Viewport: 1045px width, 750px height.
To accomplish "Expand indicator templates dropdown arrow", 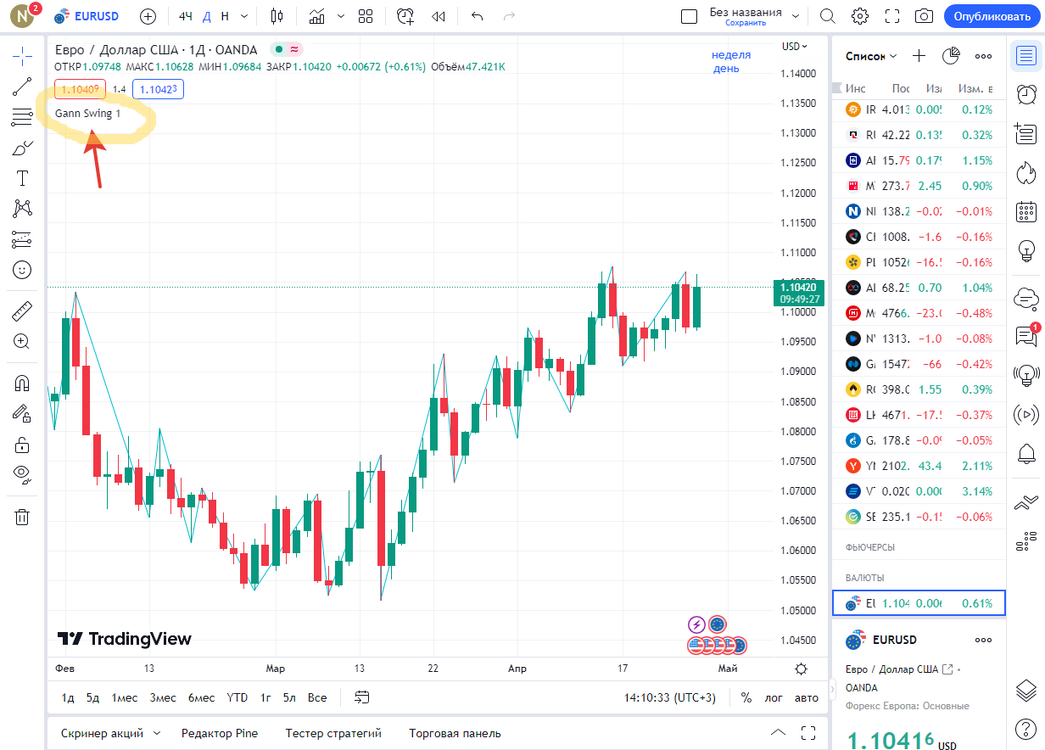I will pos(341,16).
